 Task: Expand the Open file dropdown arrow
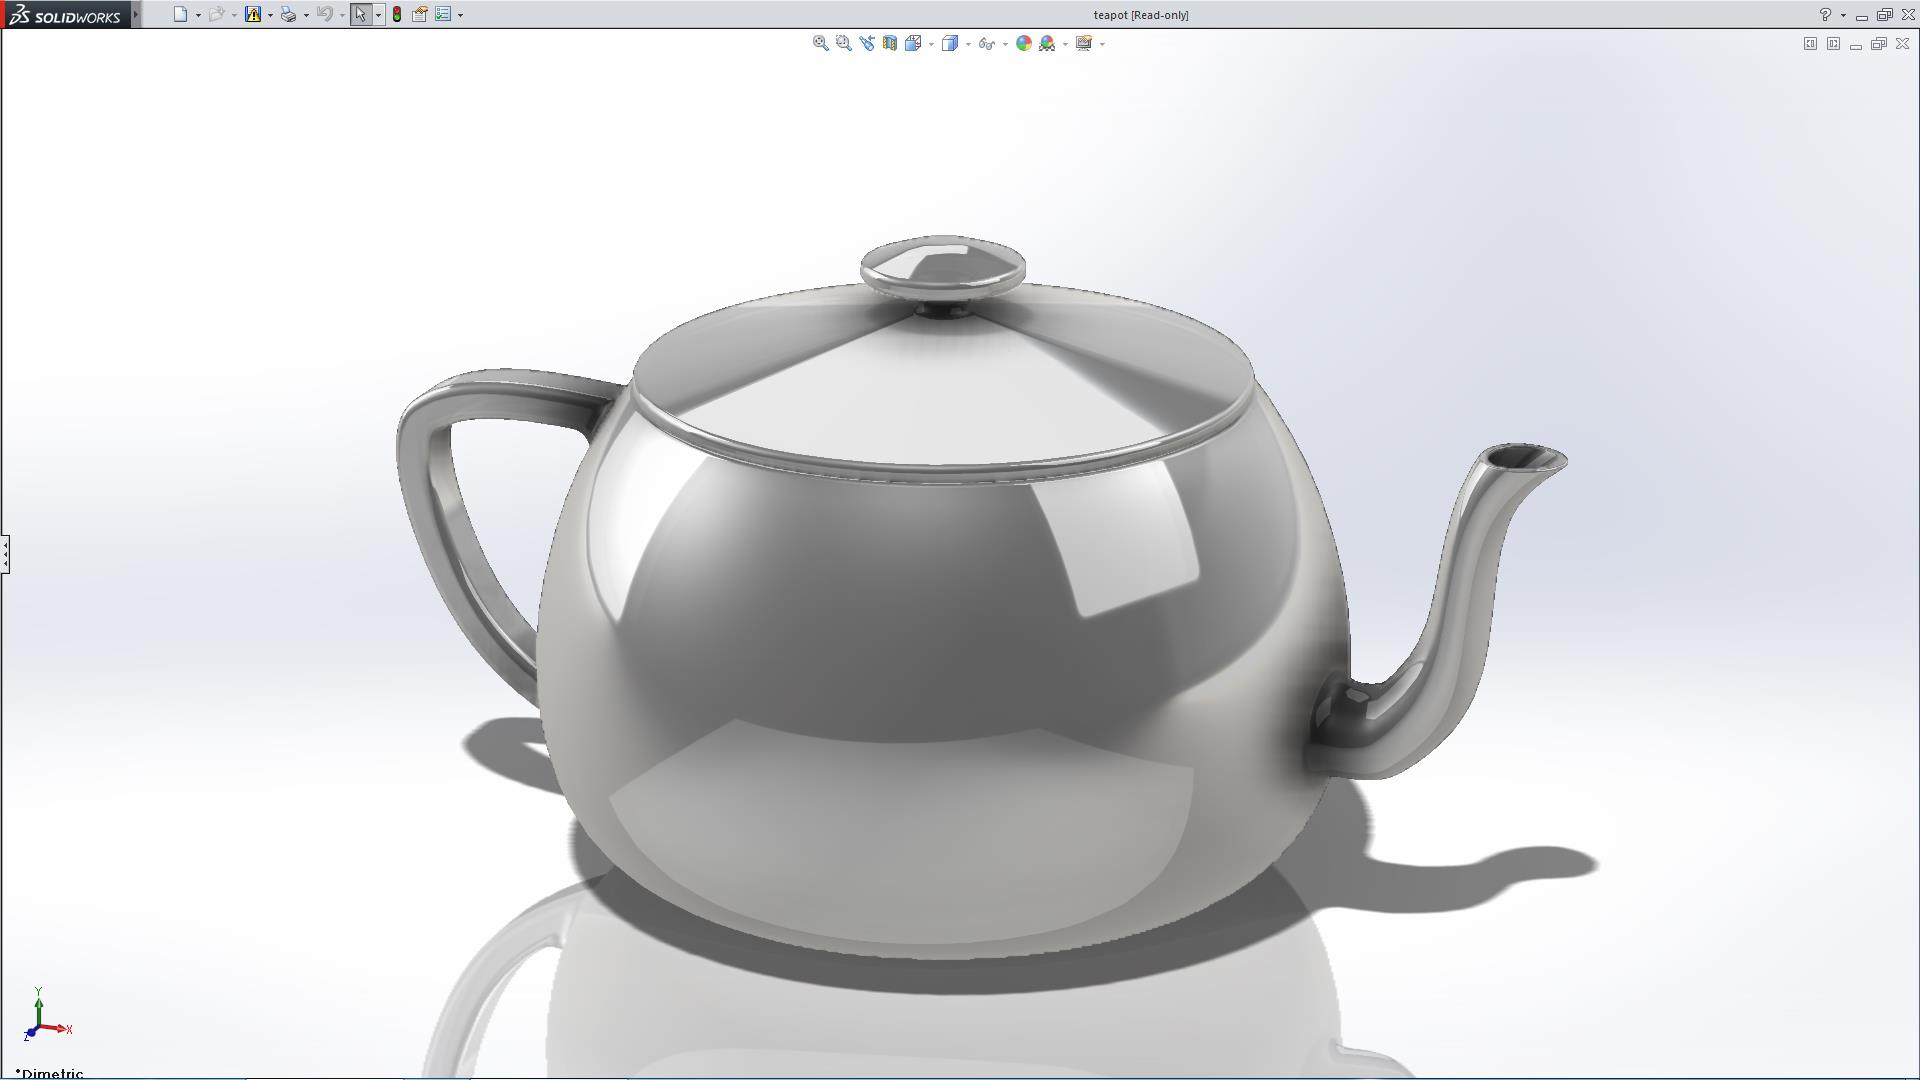pyautogui.click(x=234, y=15)
